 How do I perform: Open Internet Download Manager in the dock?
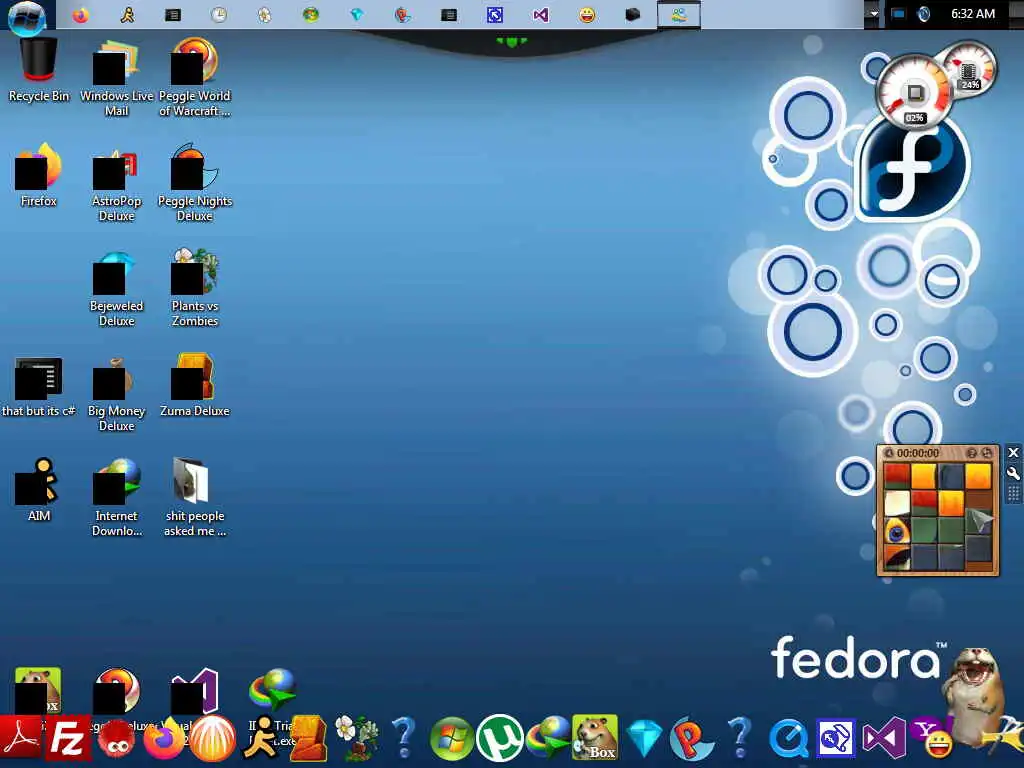pyautogui.click(x=547, y=739)
